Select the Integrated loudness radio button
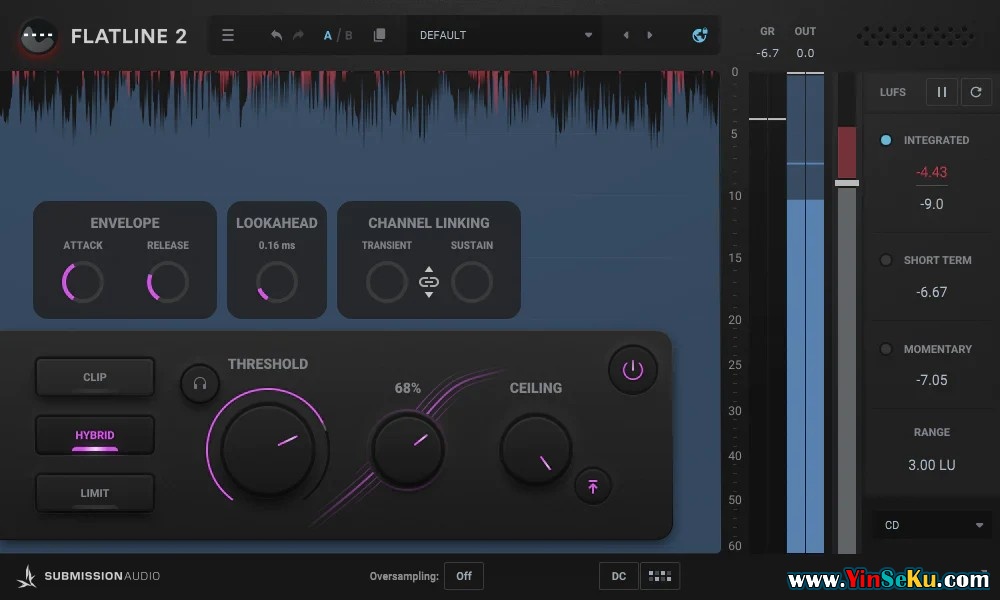1000x600 pixels. (x=886, y=140)
